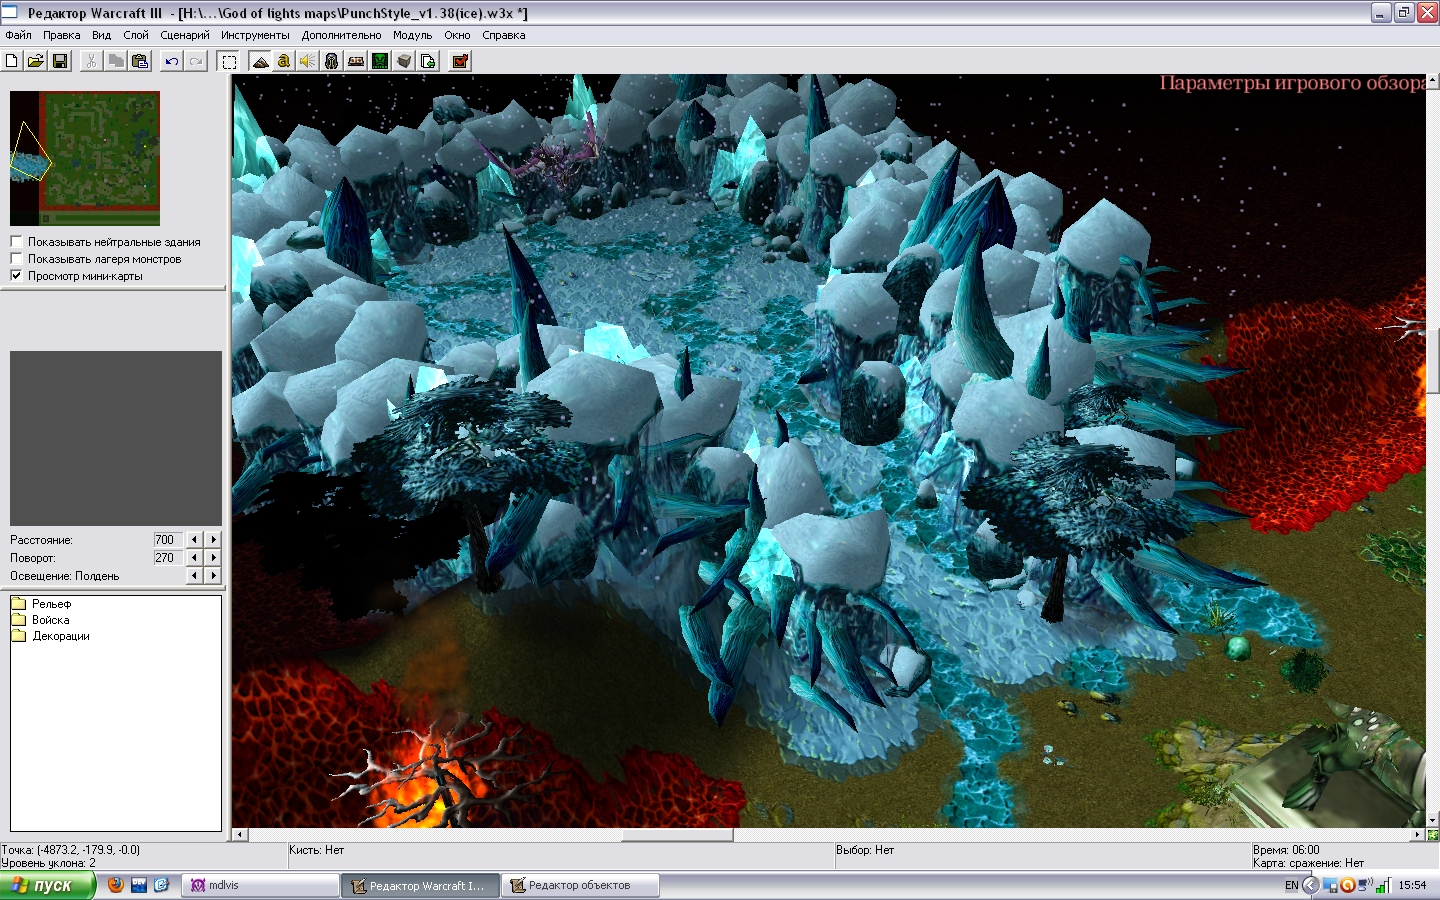Image resolution: width=1440 pixels, height=900 pixels.
Task: Click the Расстояние value field showing 700
Action: [168, 540]
